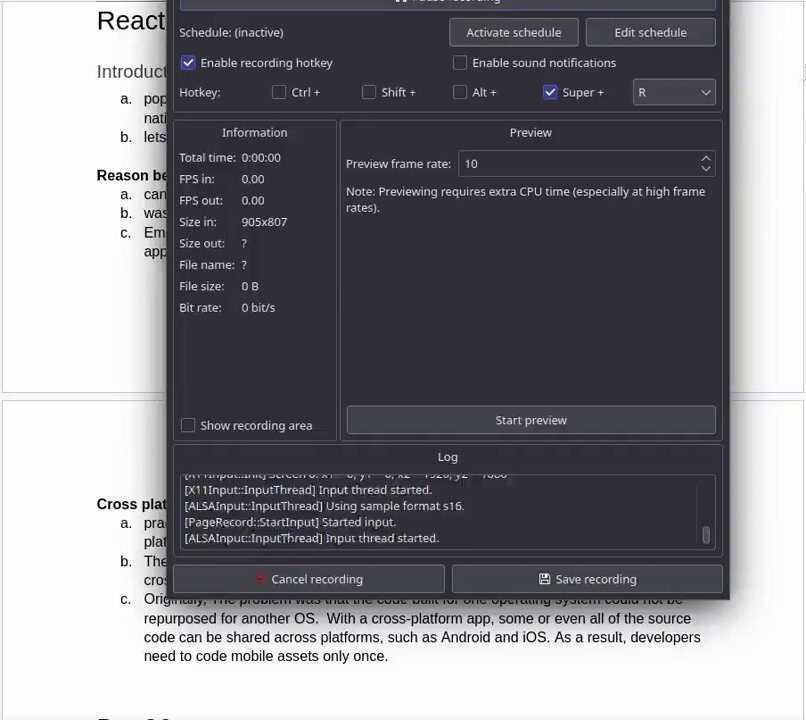
Task: Click the Activate schedule button
Action: pos(514,32)
